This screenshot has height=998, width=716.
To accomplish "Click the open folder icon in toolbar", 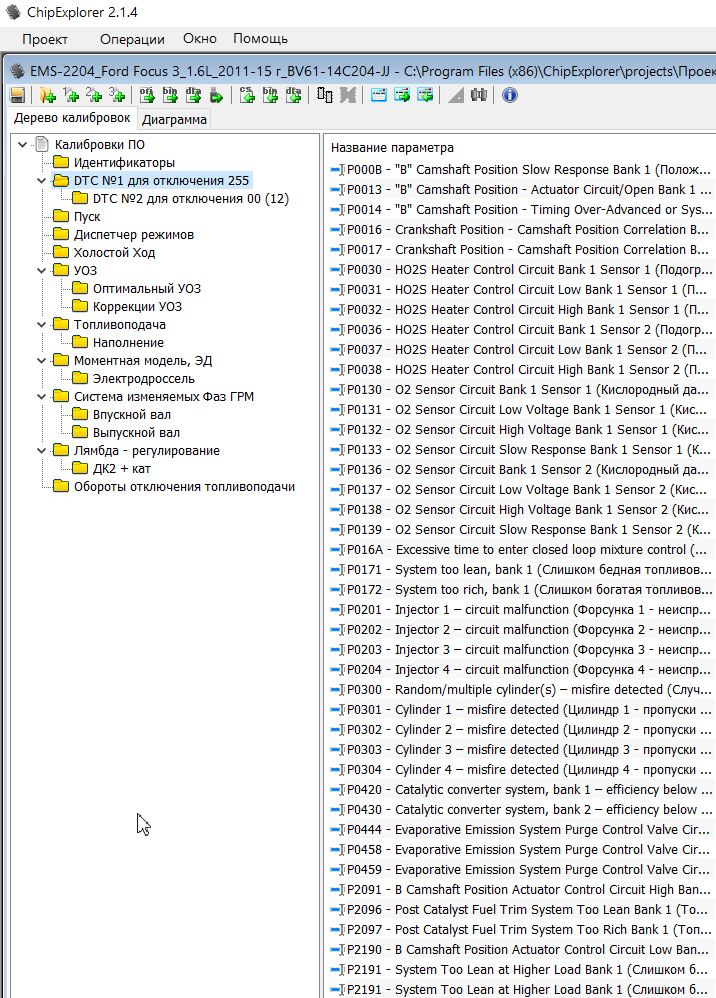I will pyautogui.click(x=47, y=95).
